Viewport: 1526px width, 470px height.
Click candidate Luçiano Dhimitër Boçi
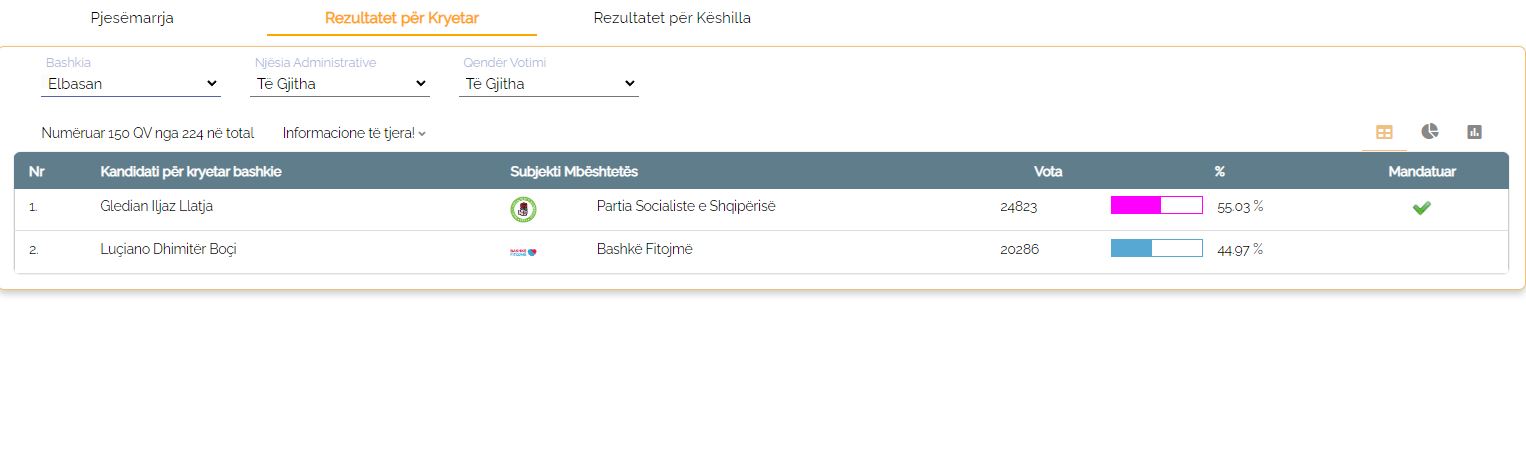[168, 249]
